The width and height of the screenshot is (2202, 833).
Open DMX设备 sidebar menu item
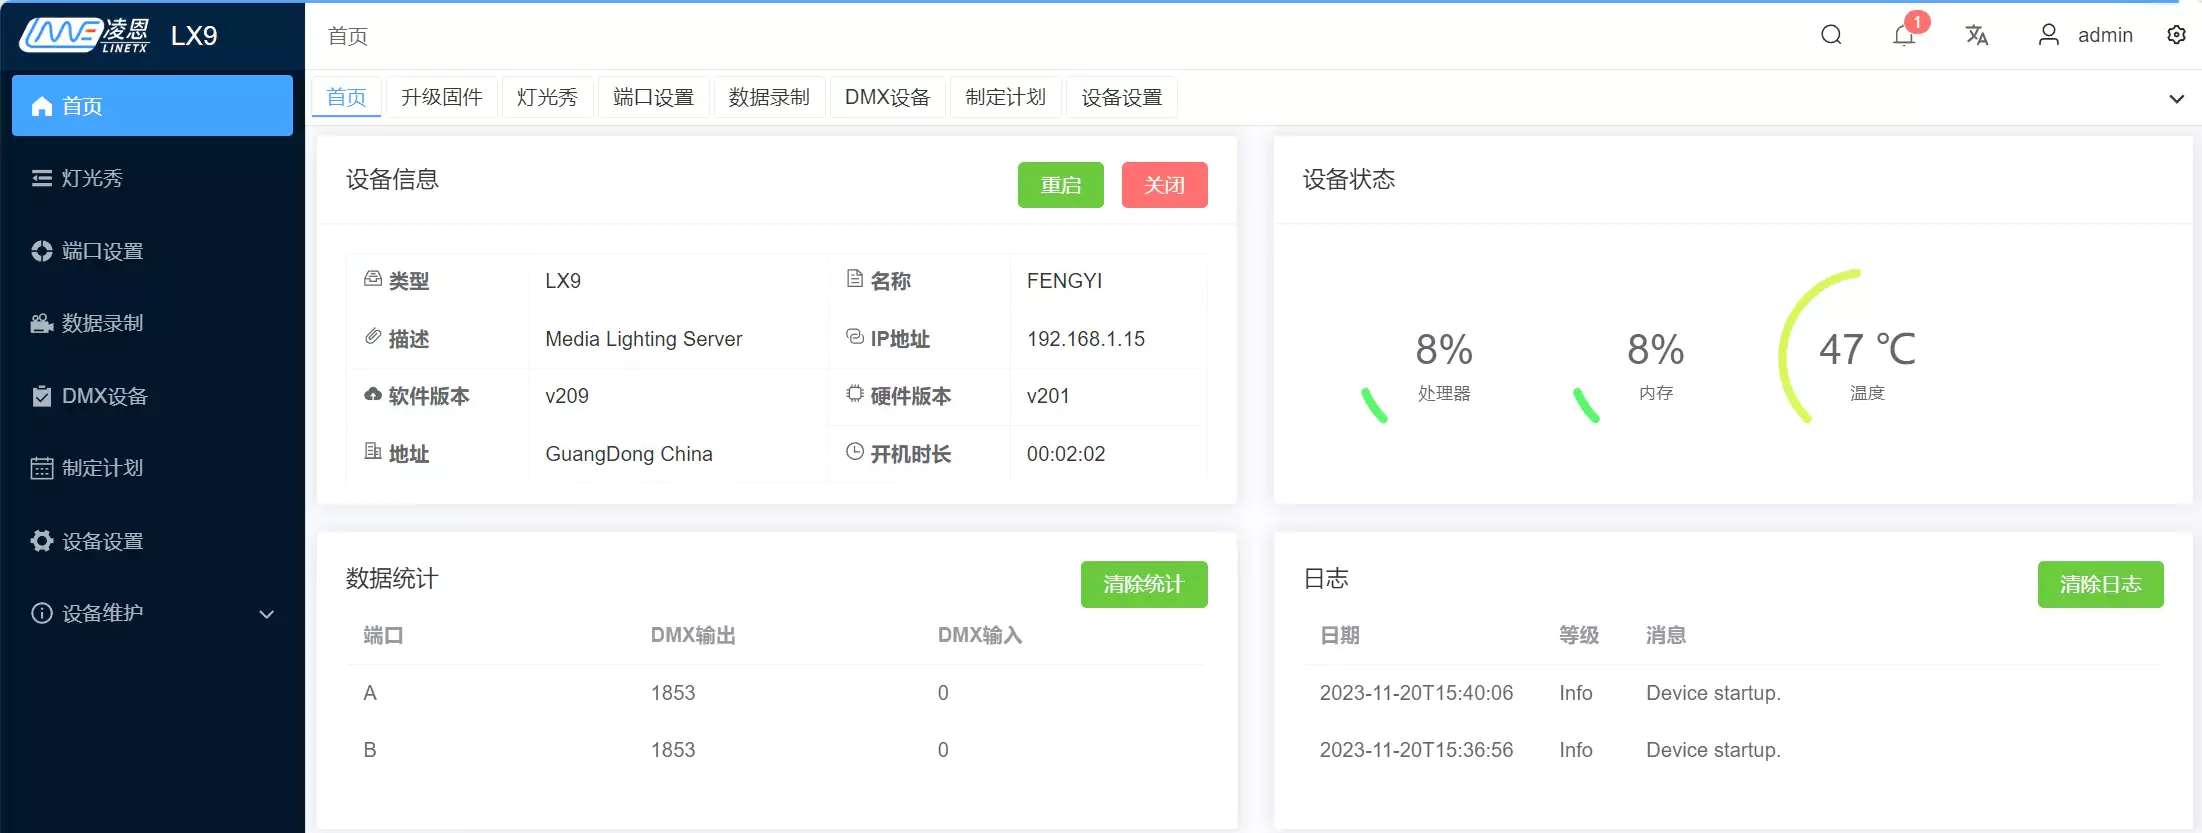(x=152, y=396)
